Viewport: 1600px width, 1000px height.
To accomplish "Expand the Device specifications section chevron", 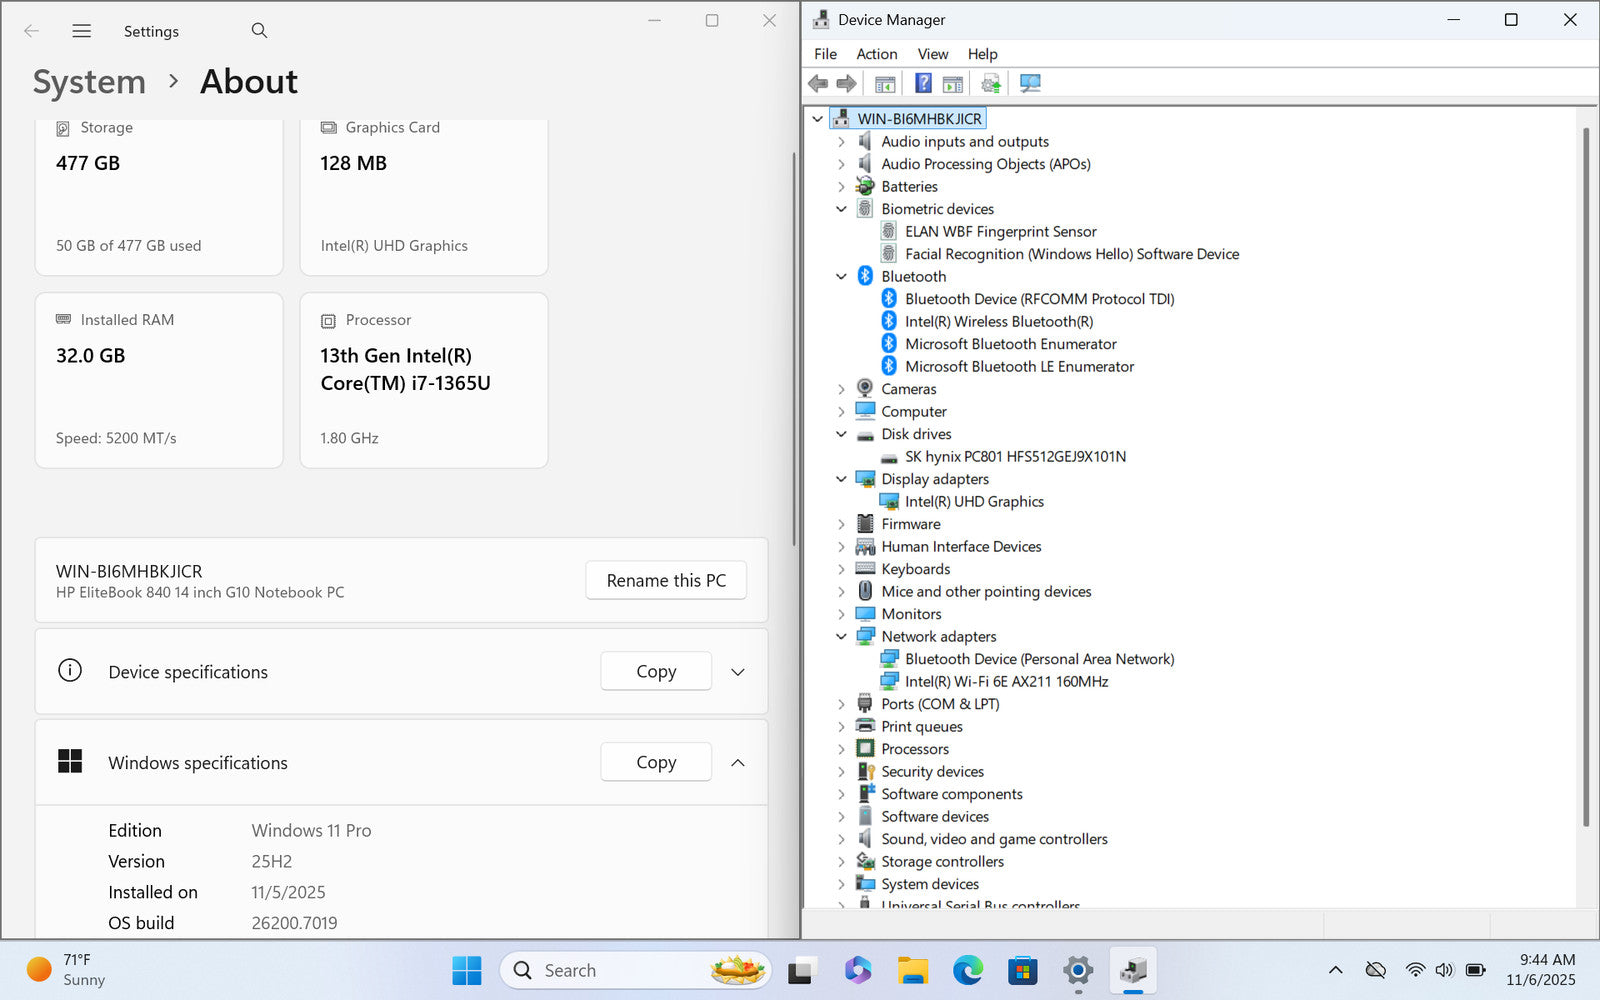I will pyautogui.click(x=738, y=672).
